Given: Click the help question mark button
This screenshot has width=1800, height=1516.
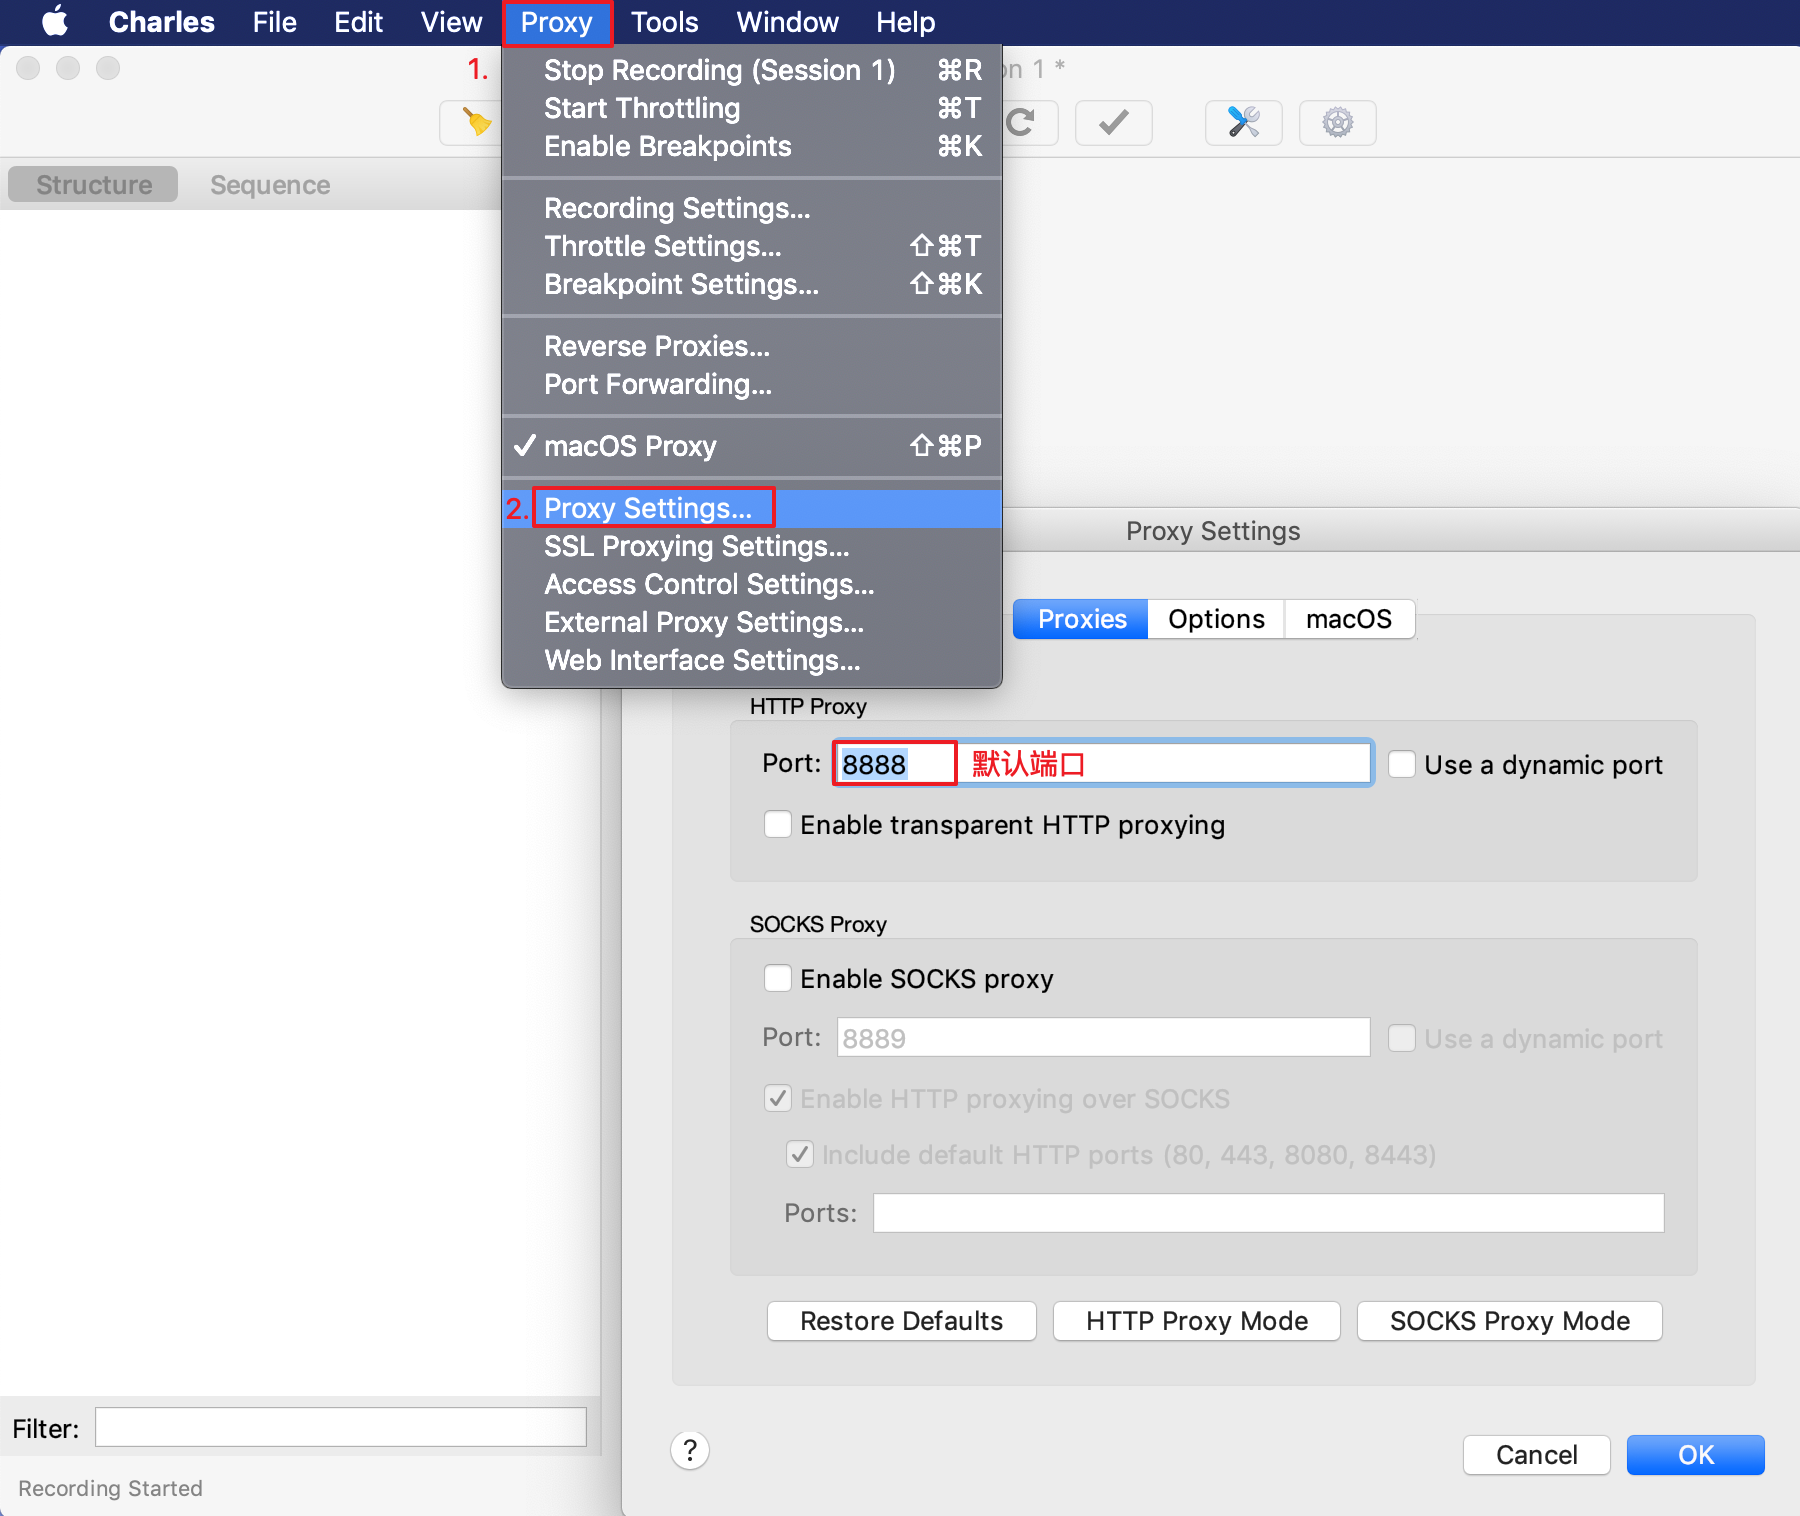Looking at the screenshot, I should click(690, 1450).
